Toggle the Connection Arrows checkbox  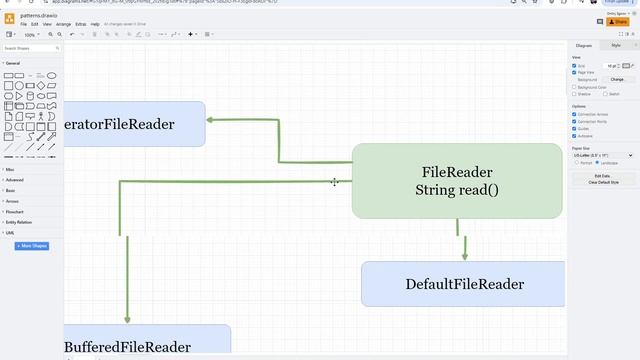(574, 114)
